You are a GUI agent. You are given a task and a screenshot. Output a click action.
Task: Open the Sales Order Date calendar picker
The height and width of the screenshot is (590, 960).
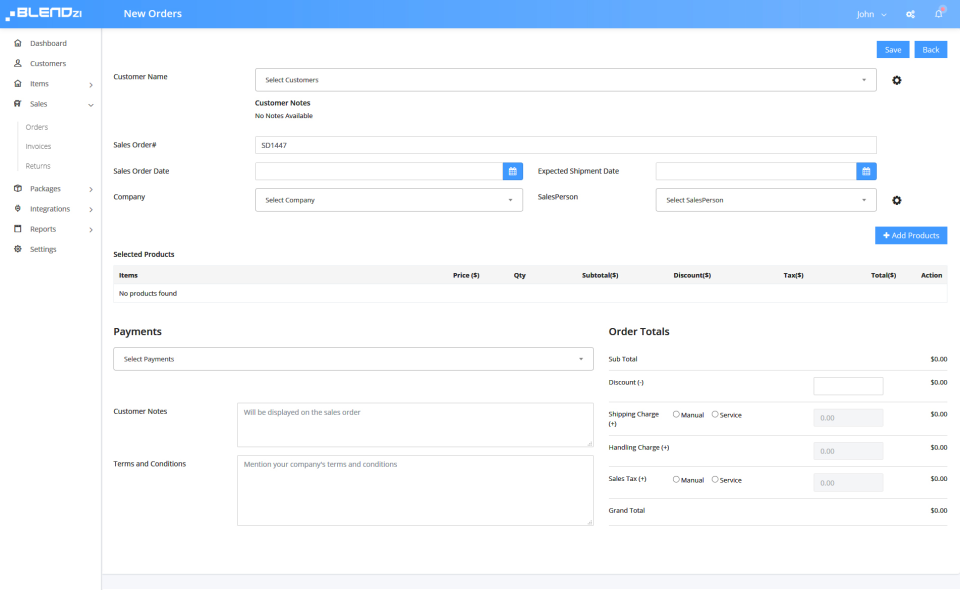(x=512, y=171)
